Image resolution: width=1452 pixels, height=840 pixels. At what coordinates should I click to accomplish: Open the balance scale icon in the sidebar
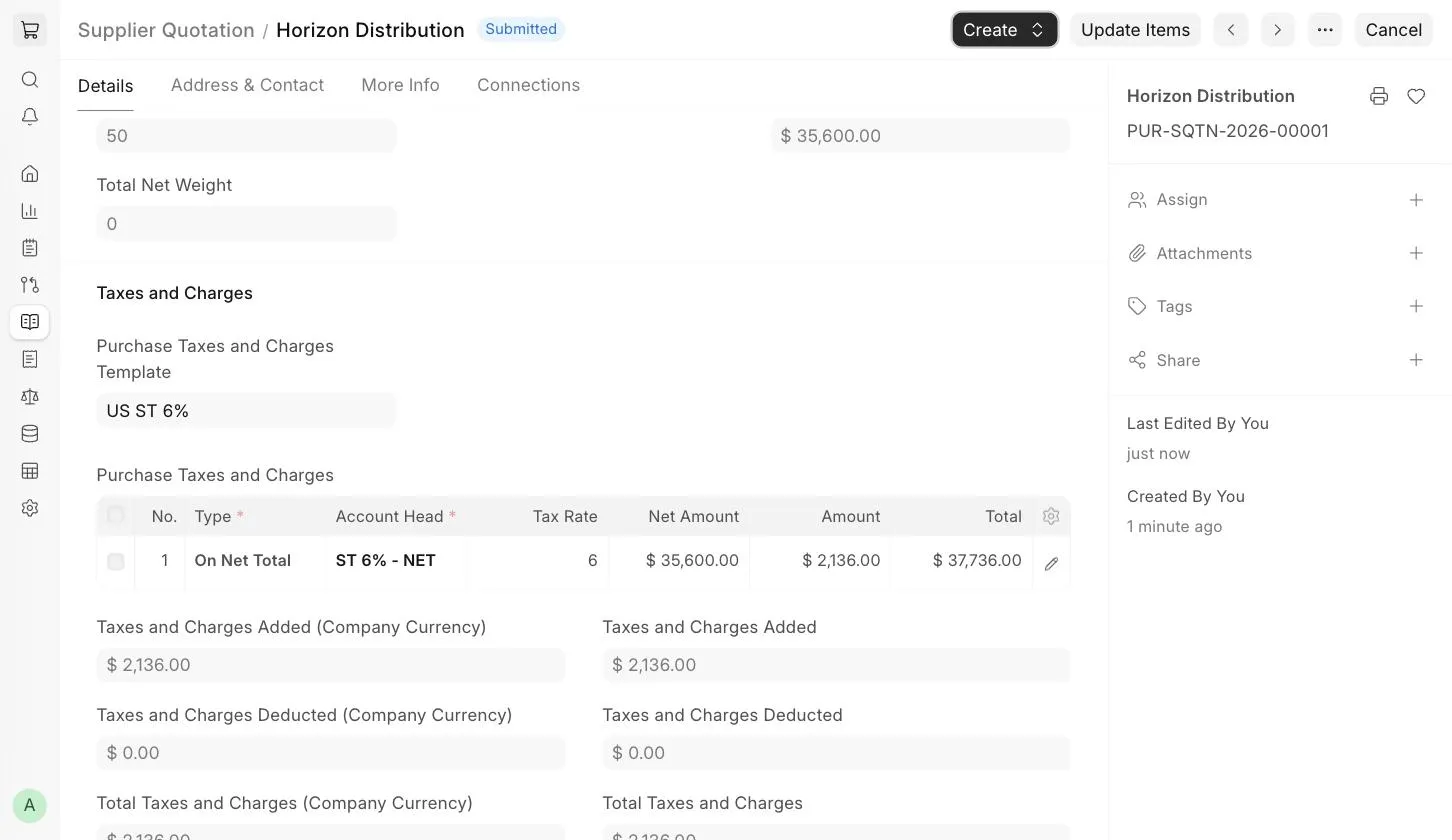coord(30,396)
